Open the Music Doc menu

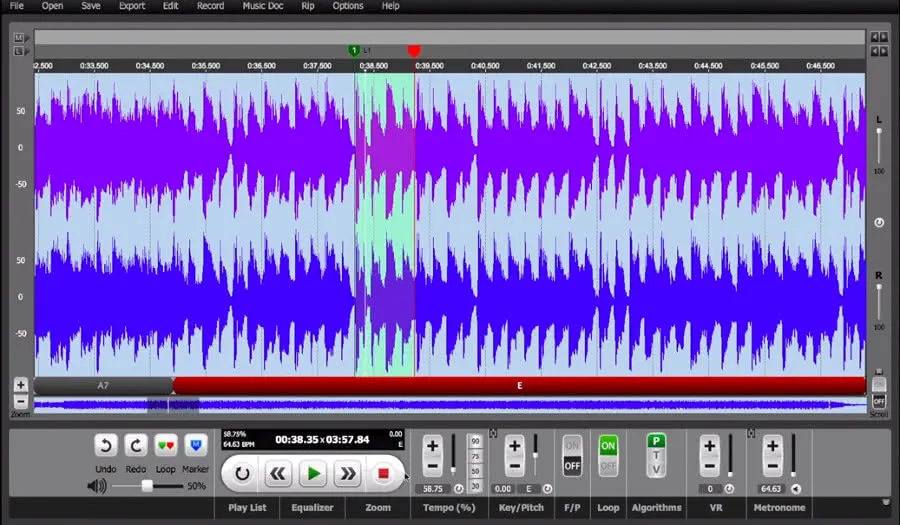pos(262,6)
